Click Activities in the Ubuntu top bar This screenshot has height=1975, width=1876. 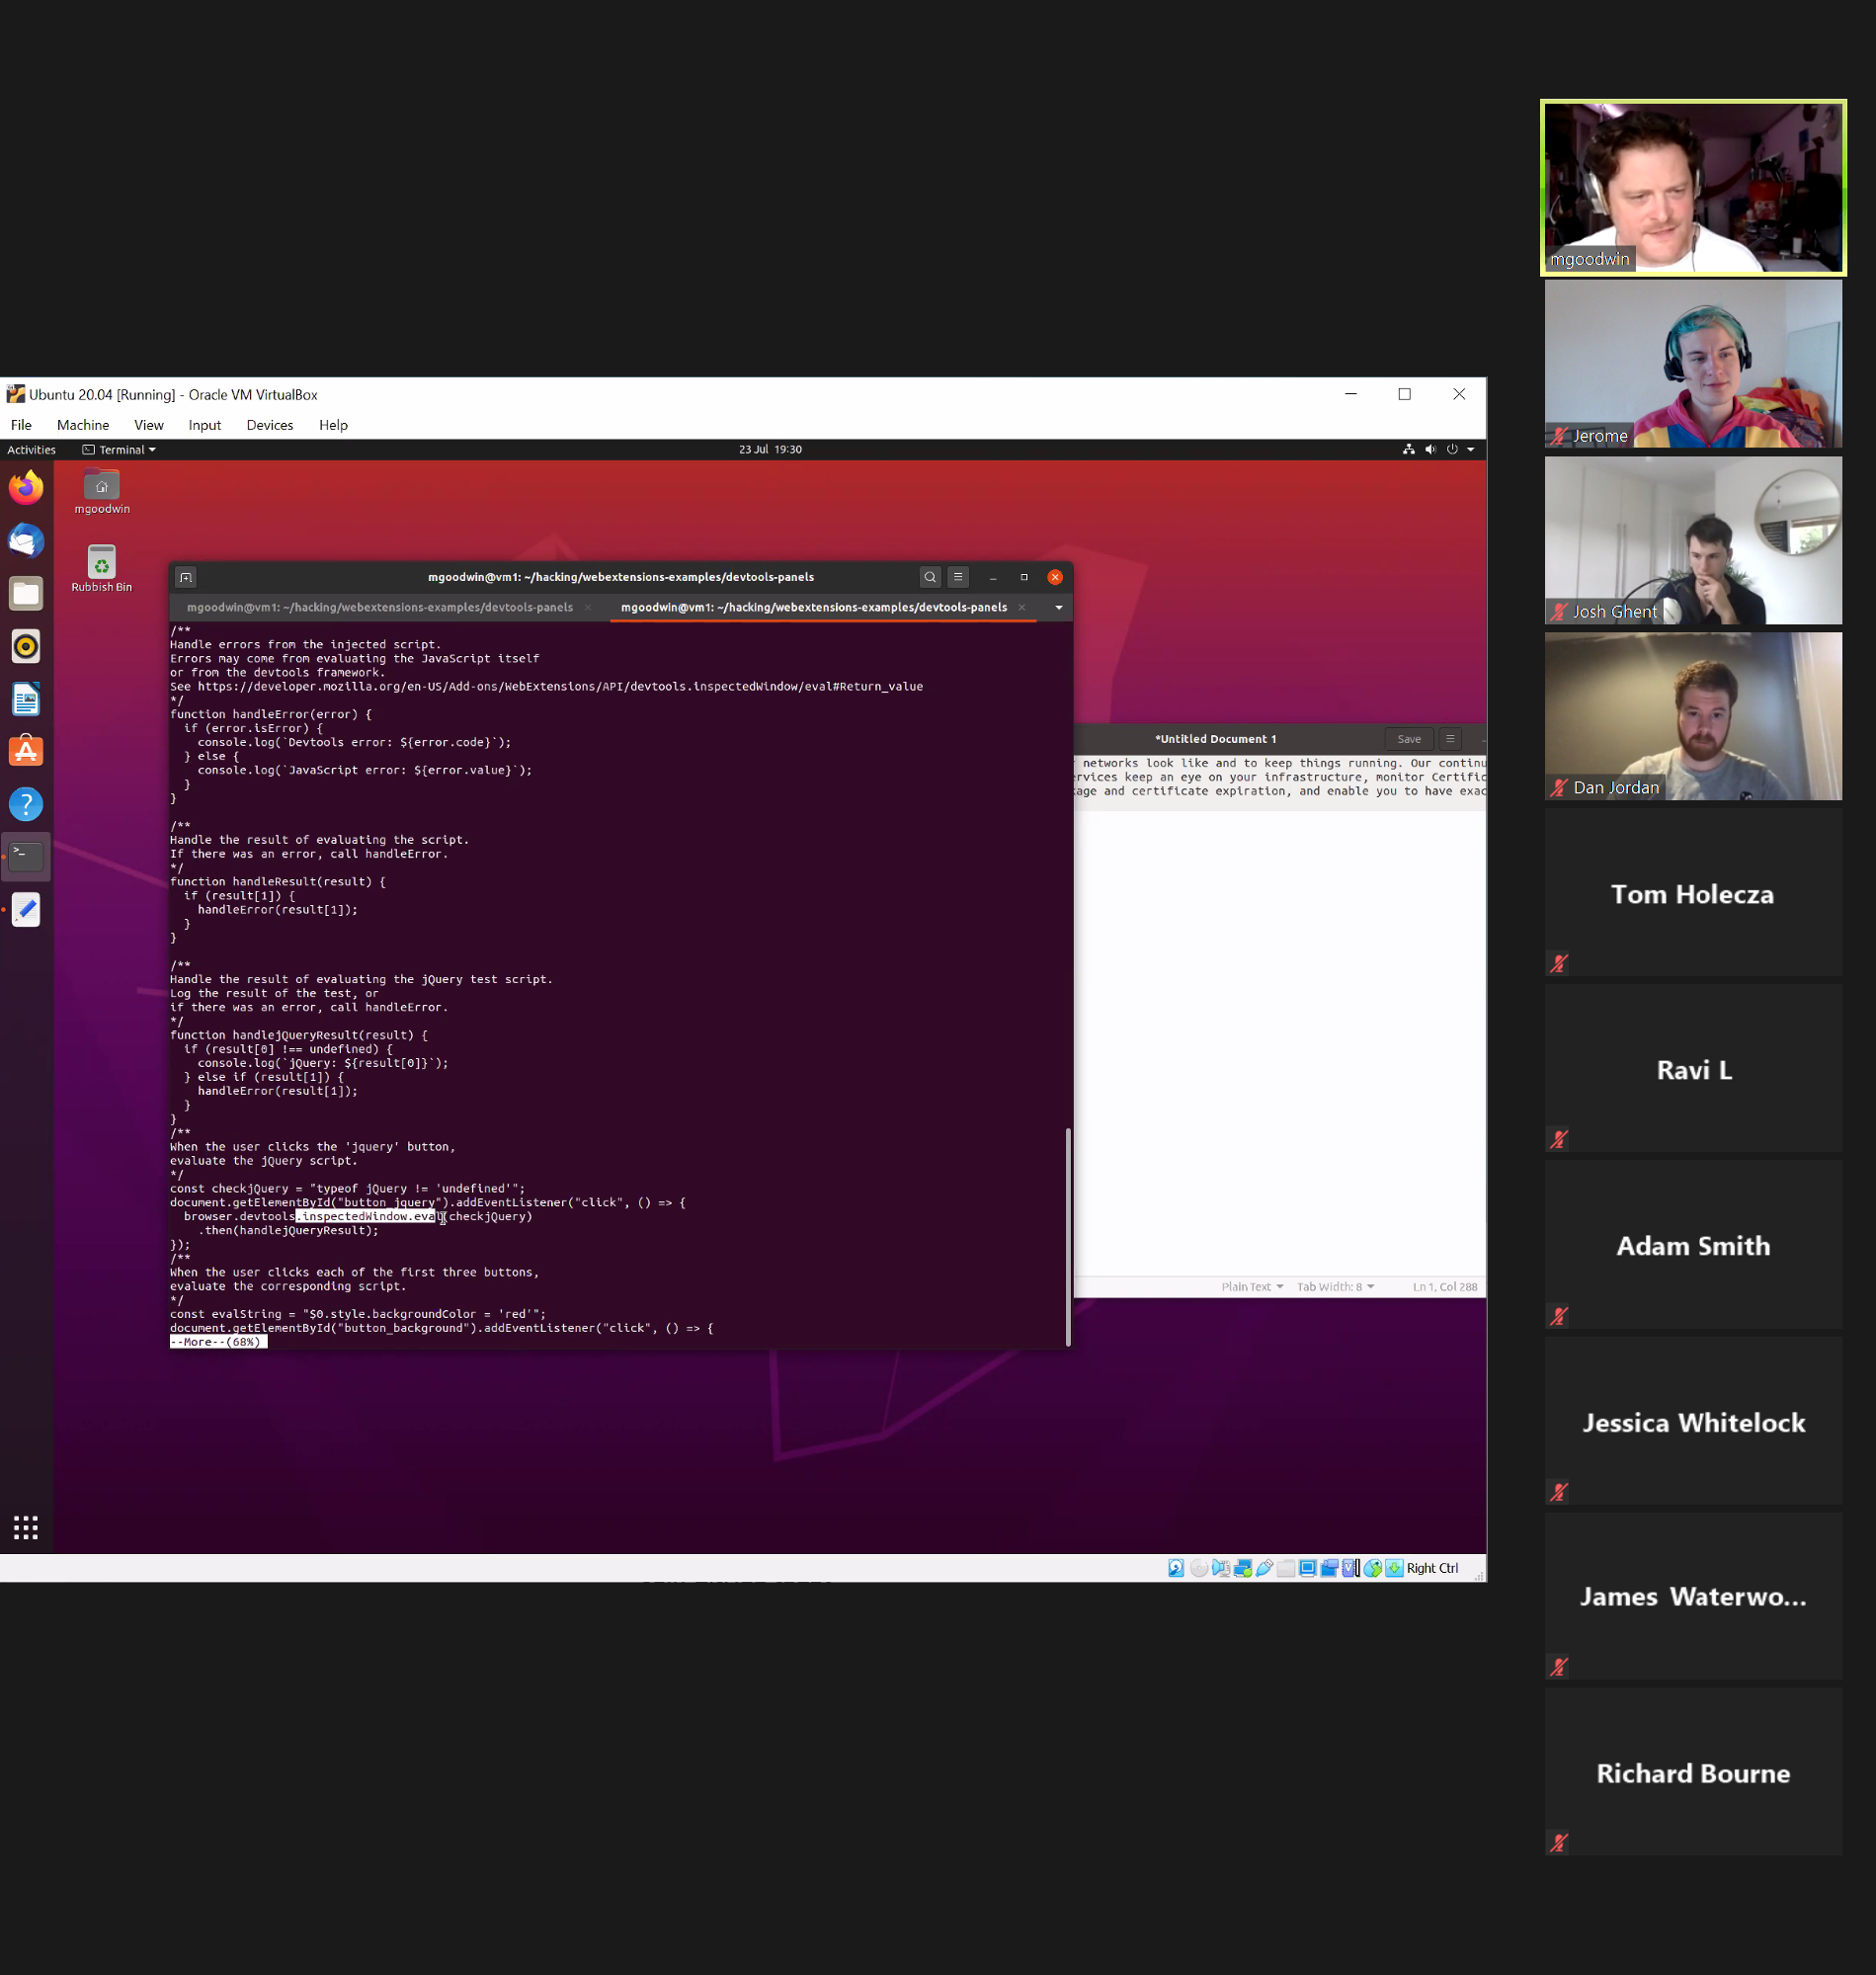(x=32, y=450)
